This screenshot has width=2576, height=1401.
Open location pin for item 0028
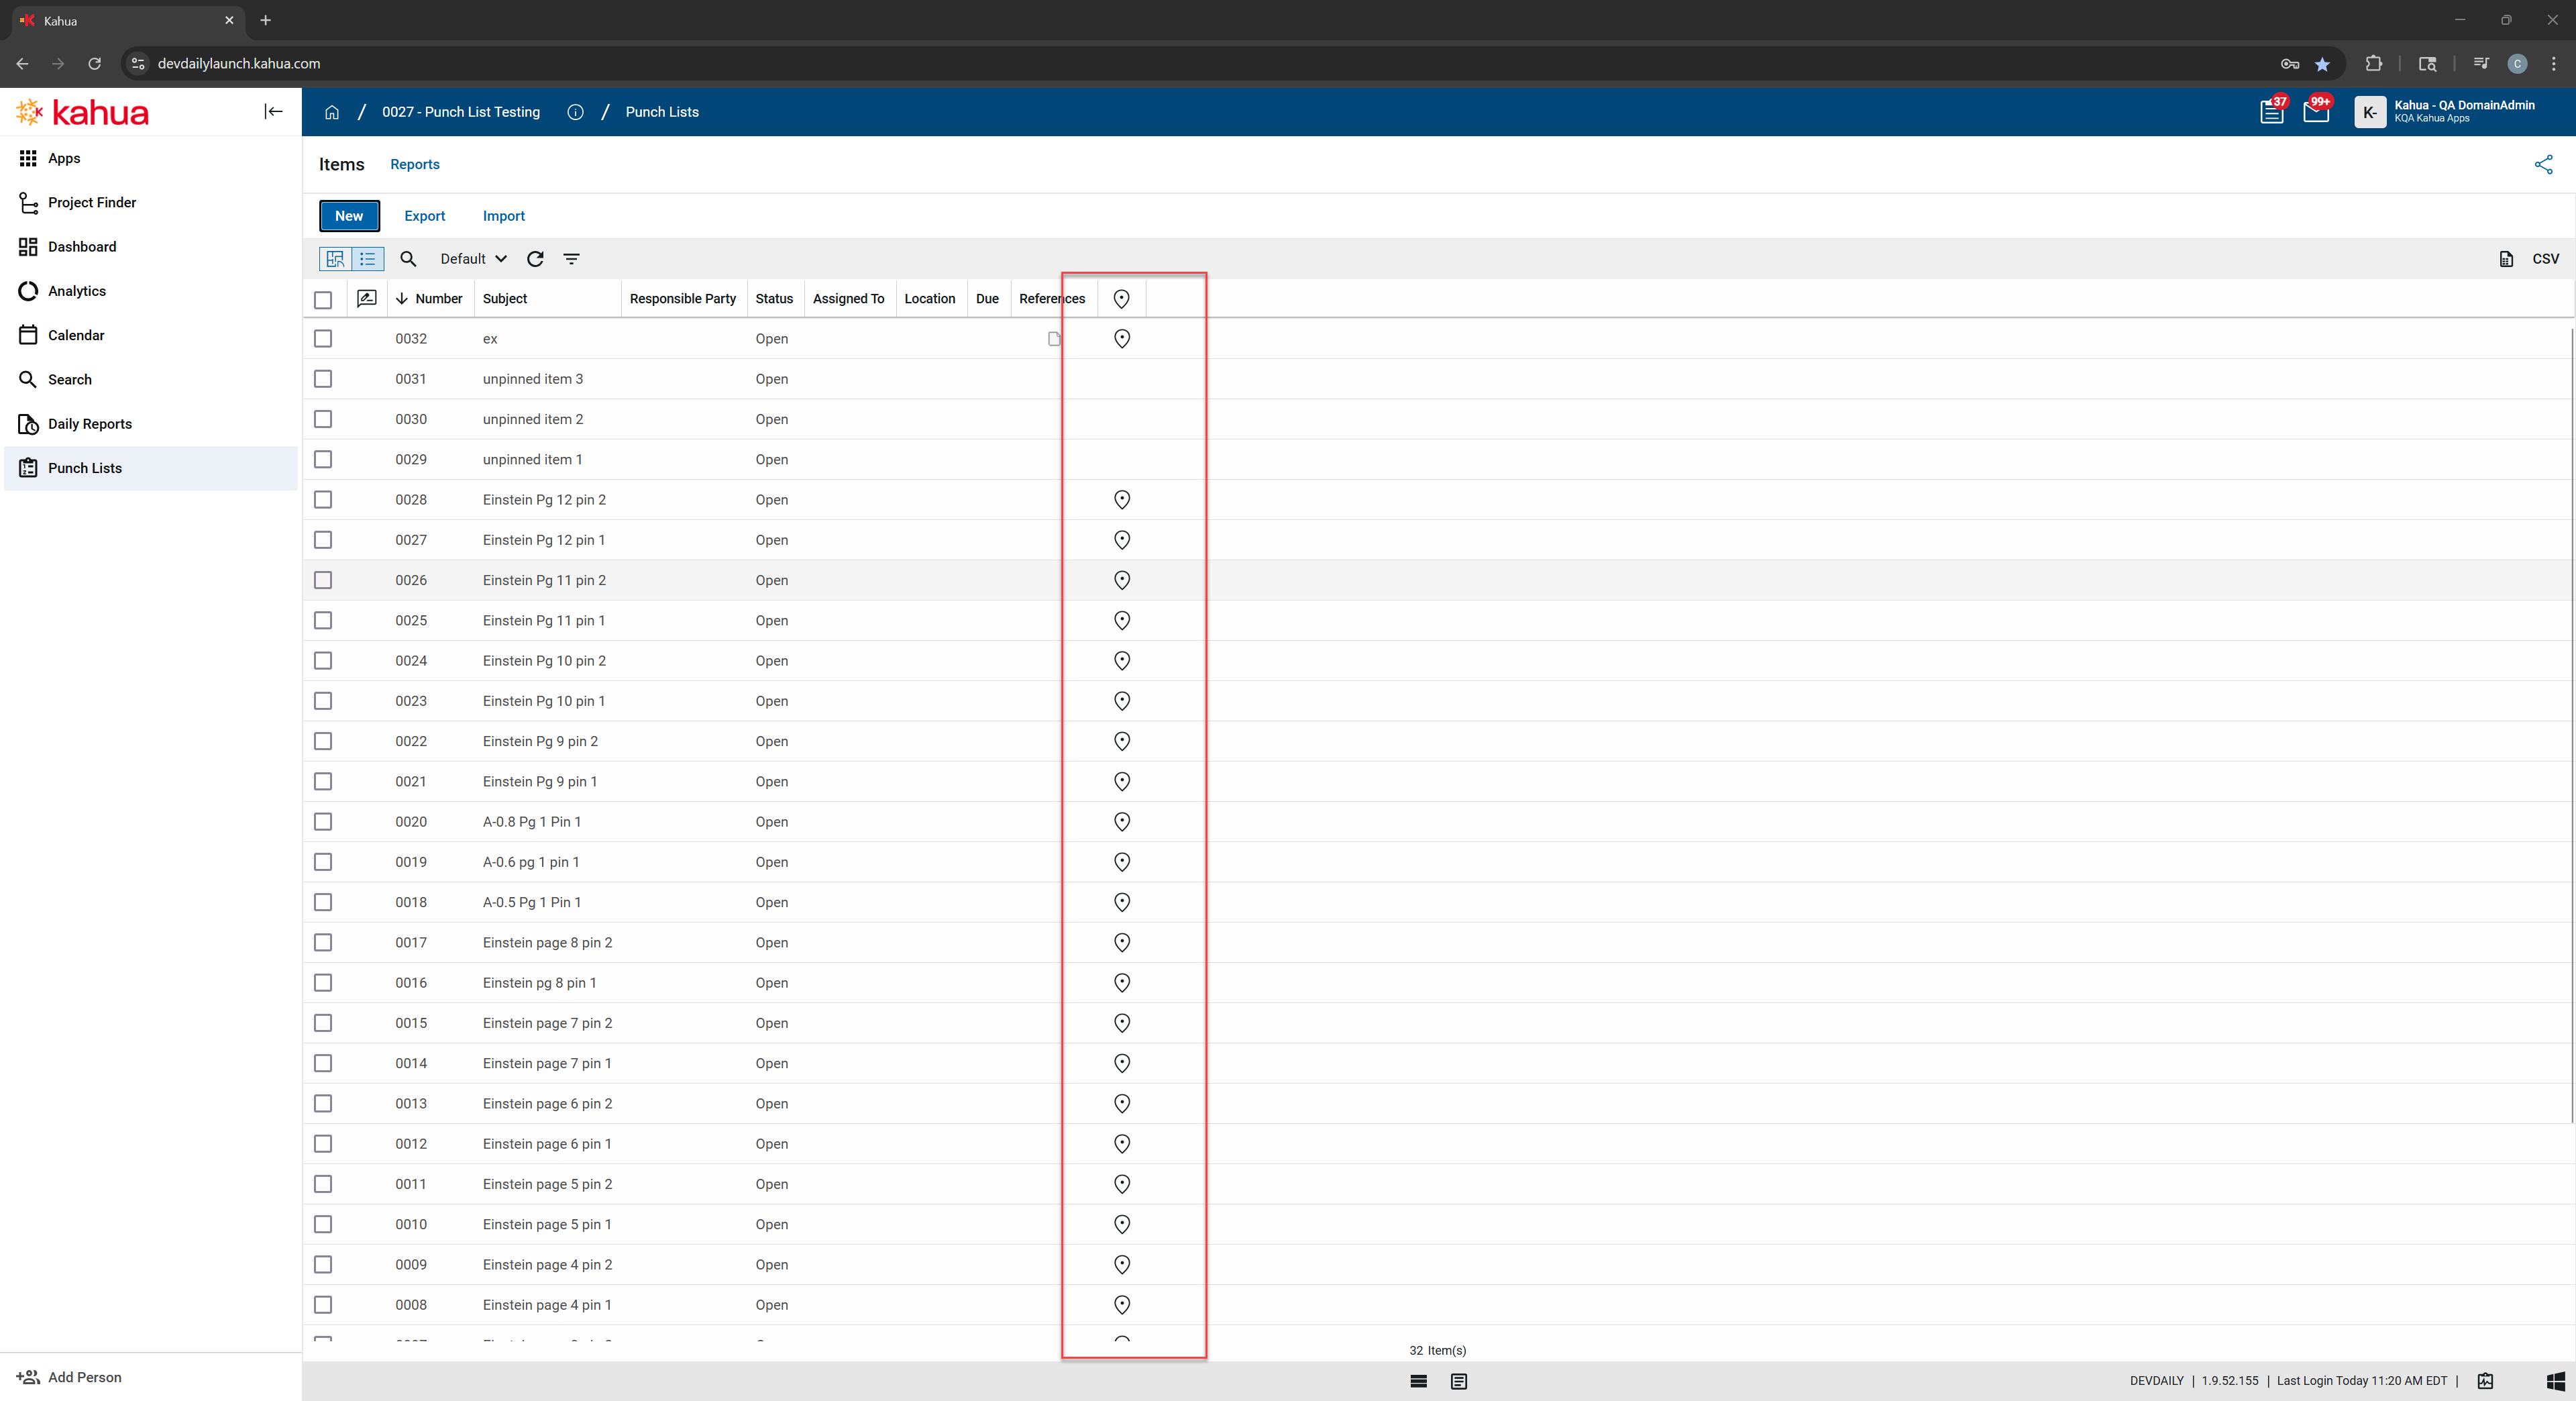click(x=1122, y=500)
